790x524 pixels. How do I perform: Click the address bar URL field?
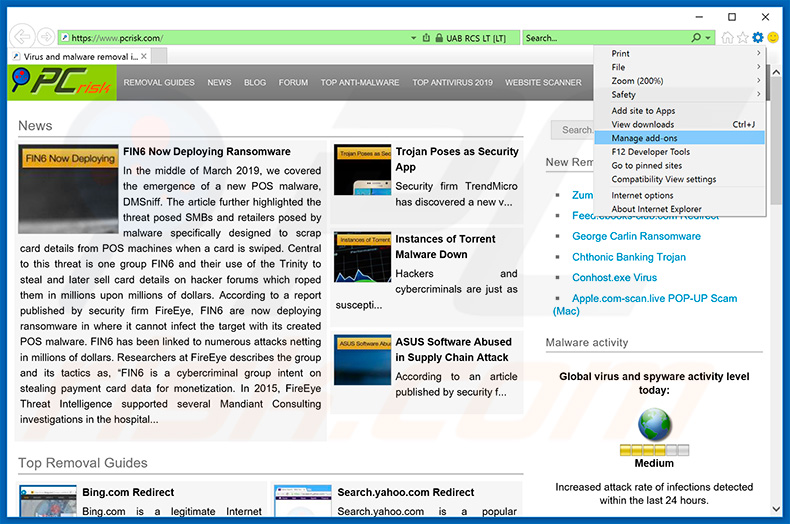234,38
